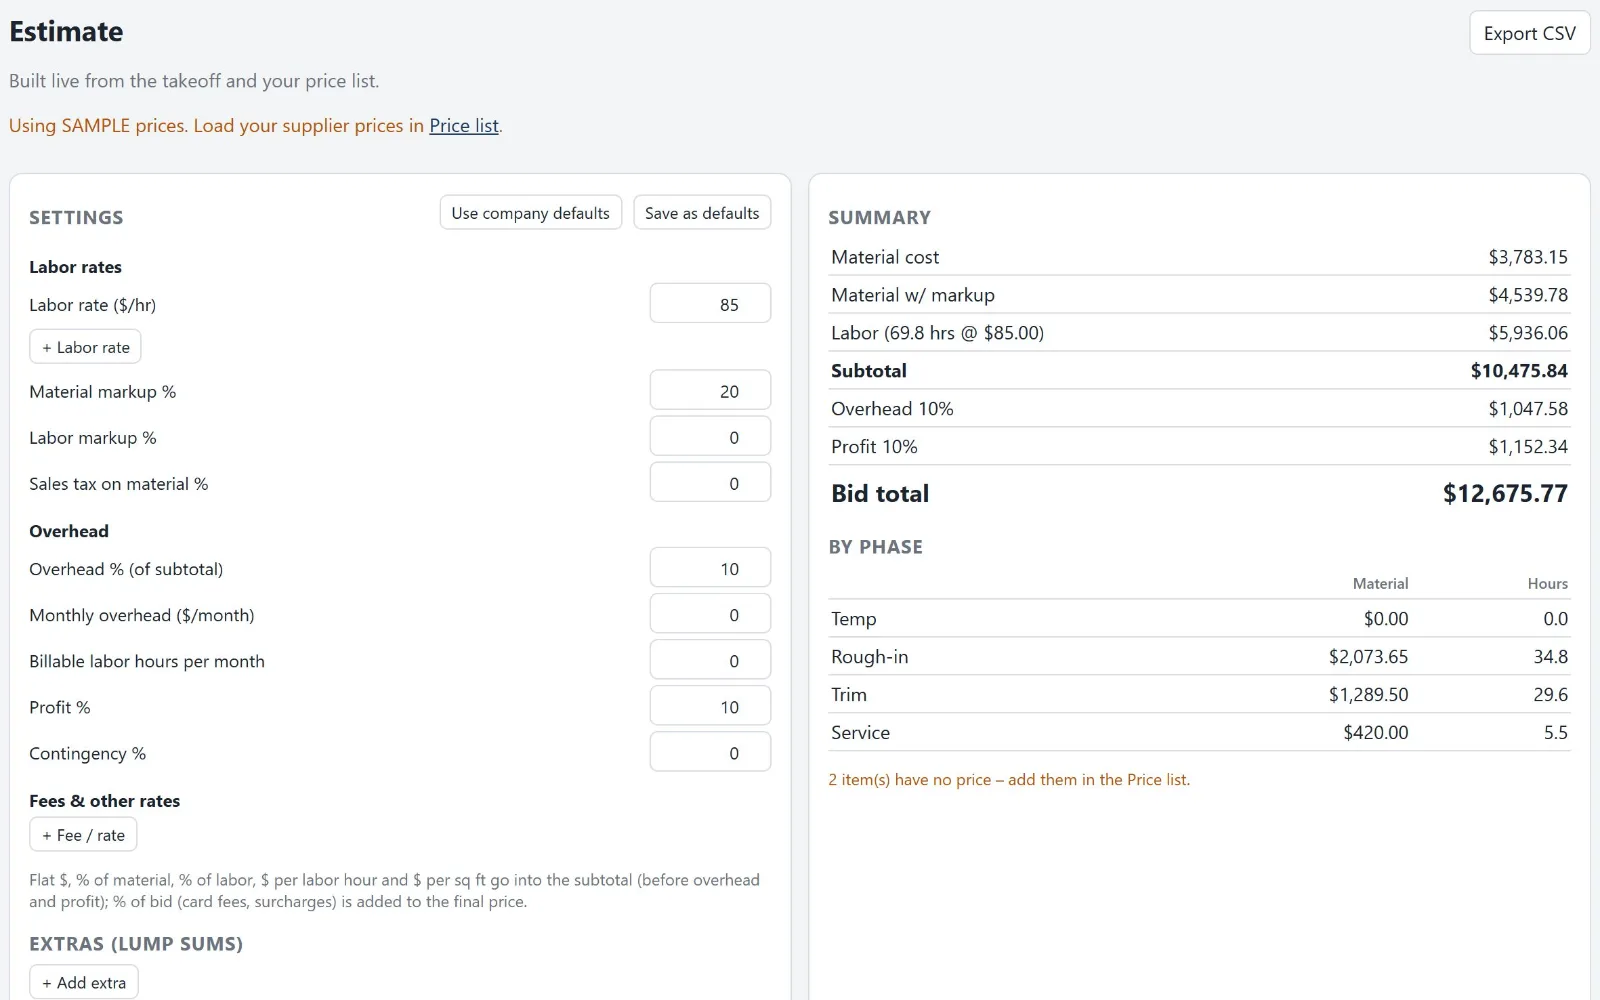Click the + Fee / rate button
The width and height of the screenshot is (1600, 1000).
click(x=83, y=835)
